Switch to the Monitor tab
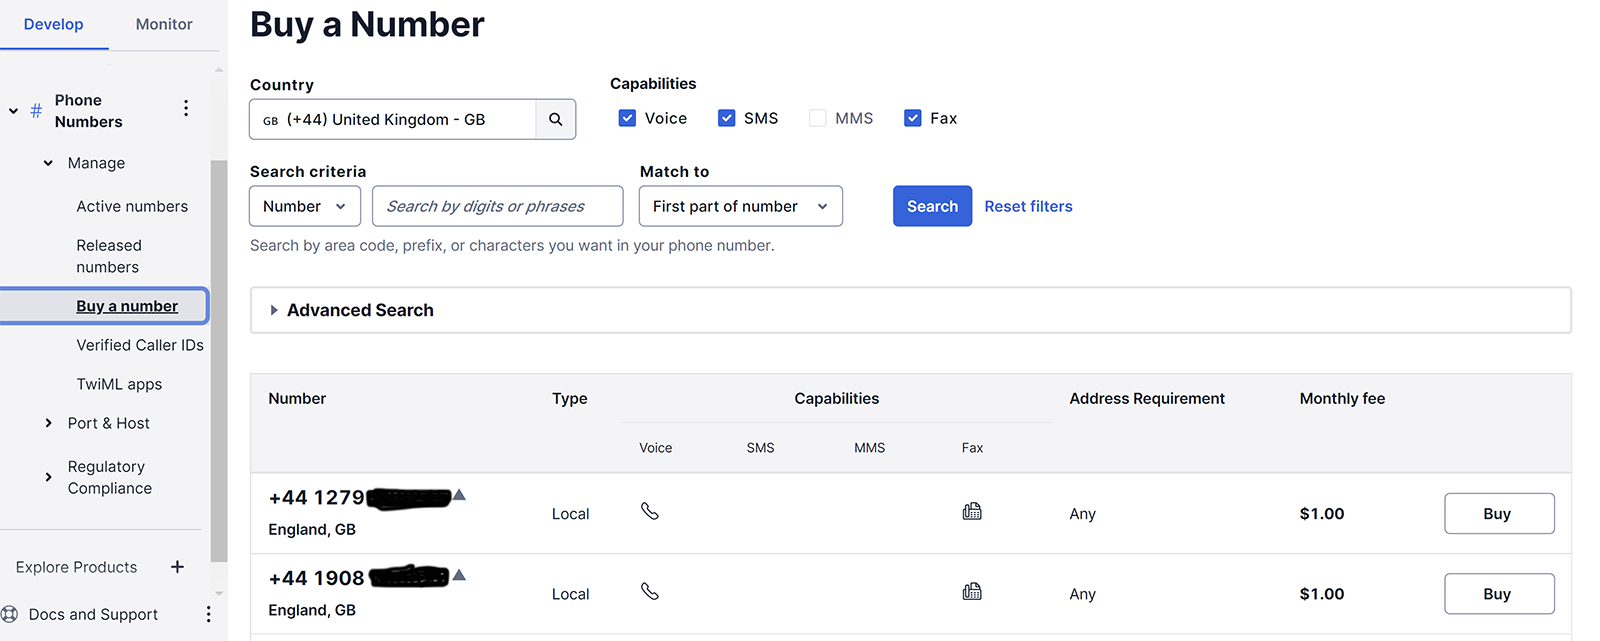This screenshot has height=641, width=1600. 164,24
